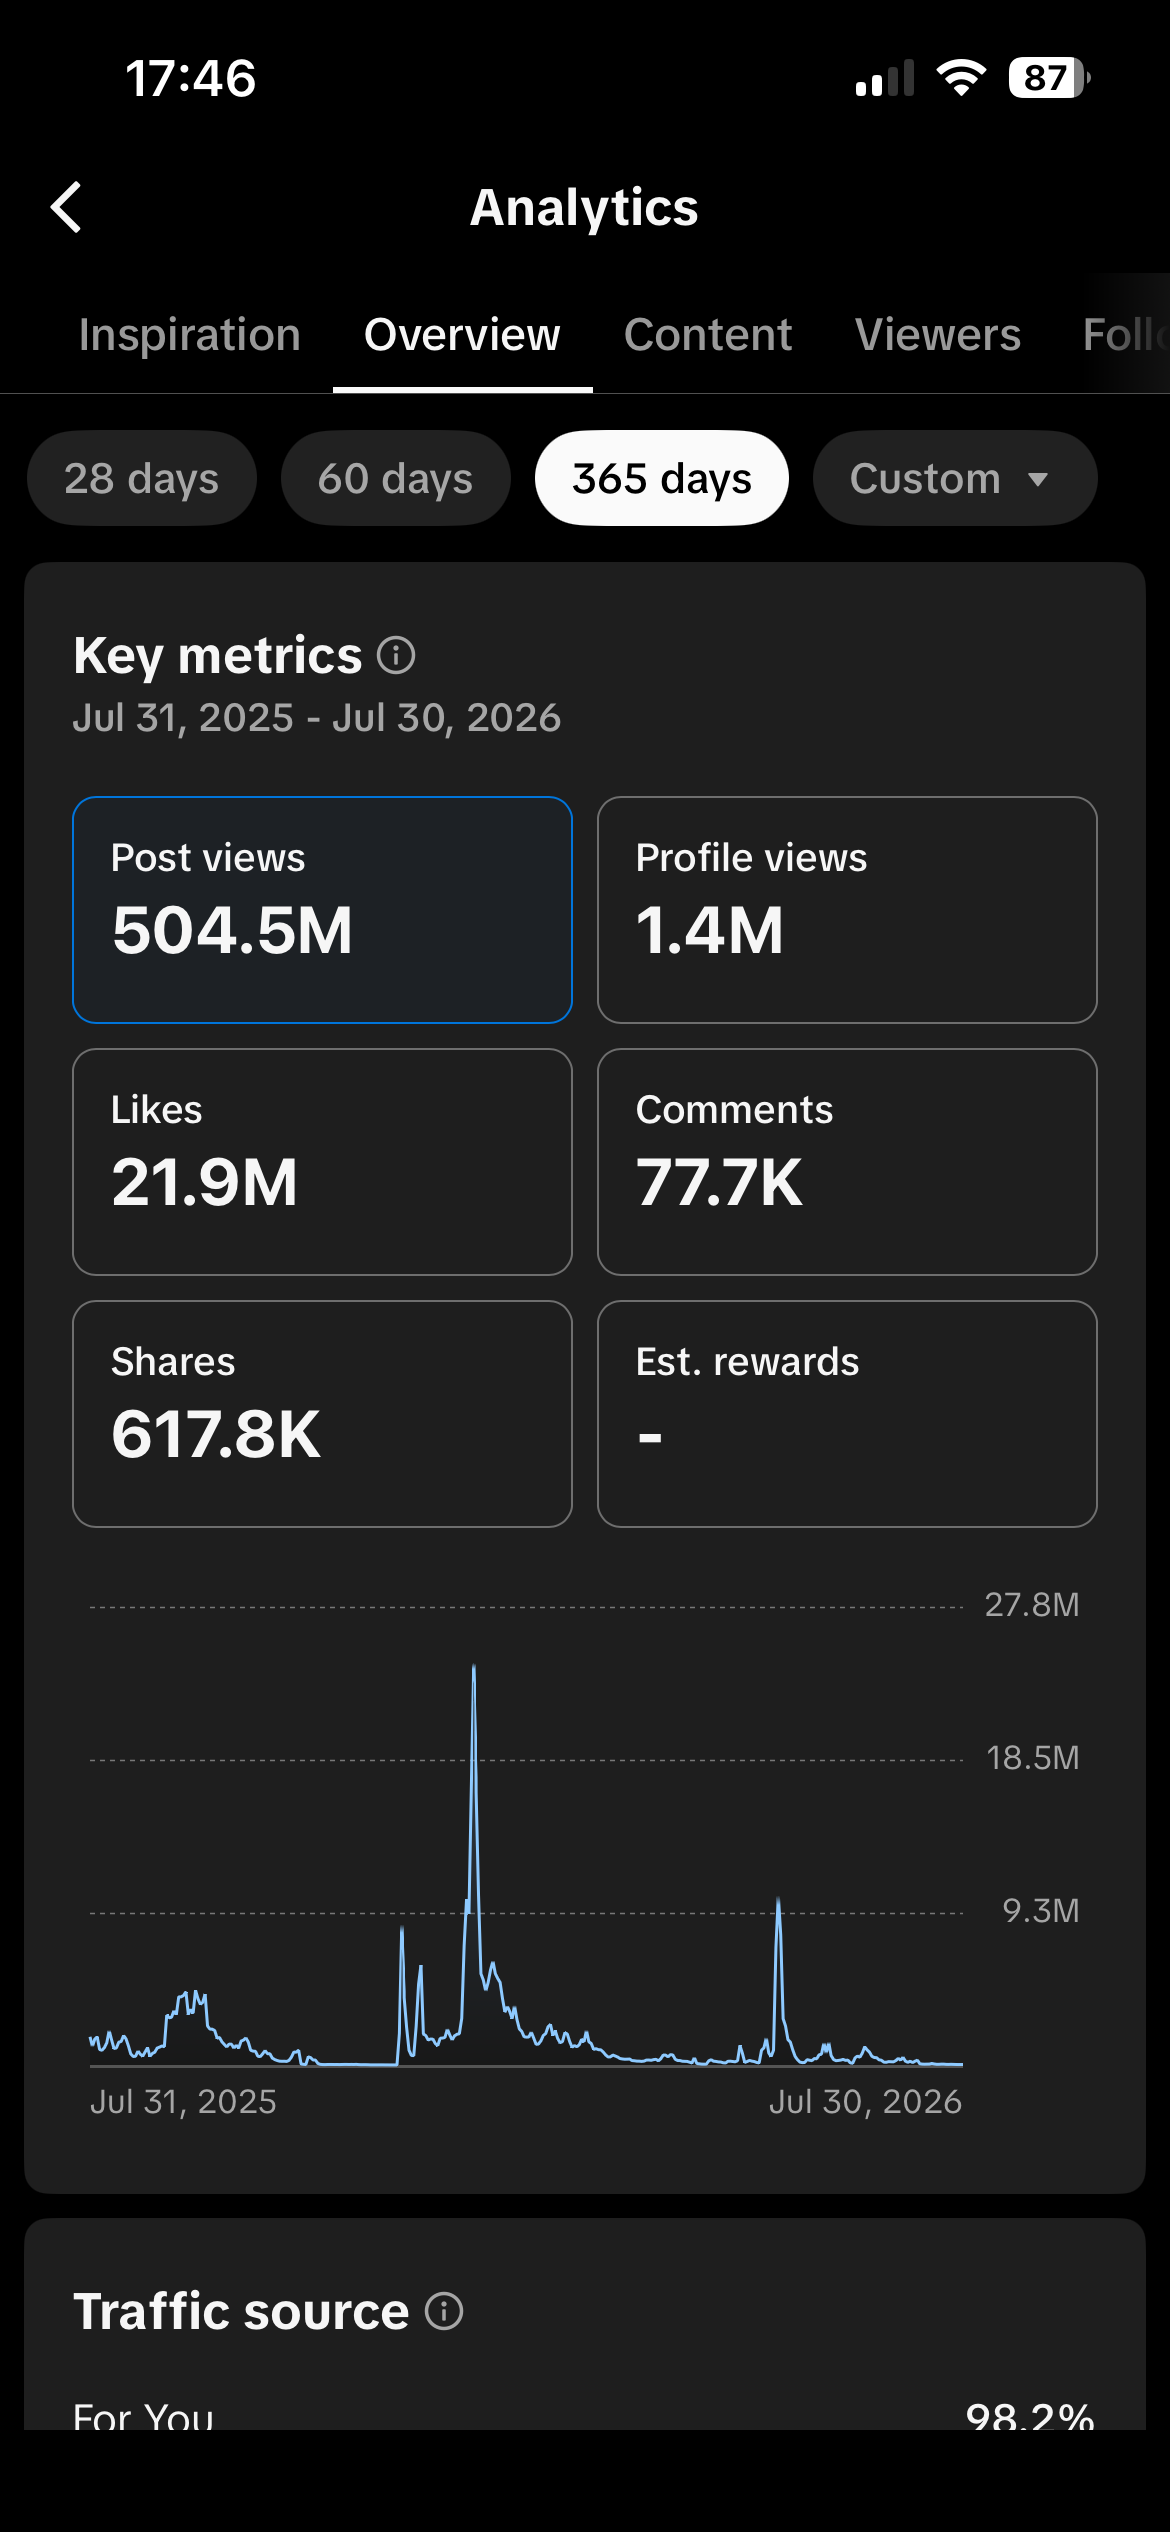Select the 60 days range
The height and width of the screenshot is (2532, 1170).
click(396, 478)
